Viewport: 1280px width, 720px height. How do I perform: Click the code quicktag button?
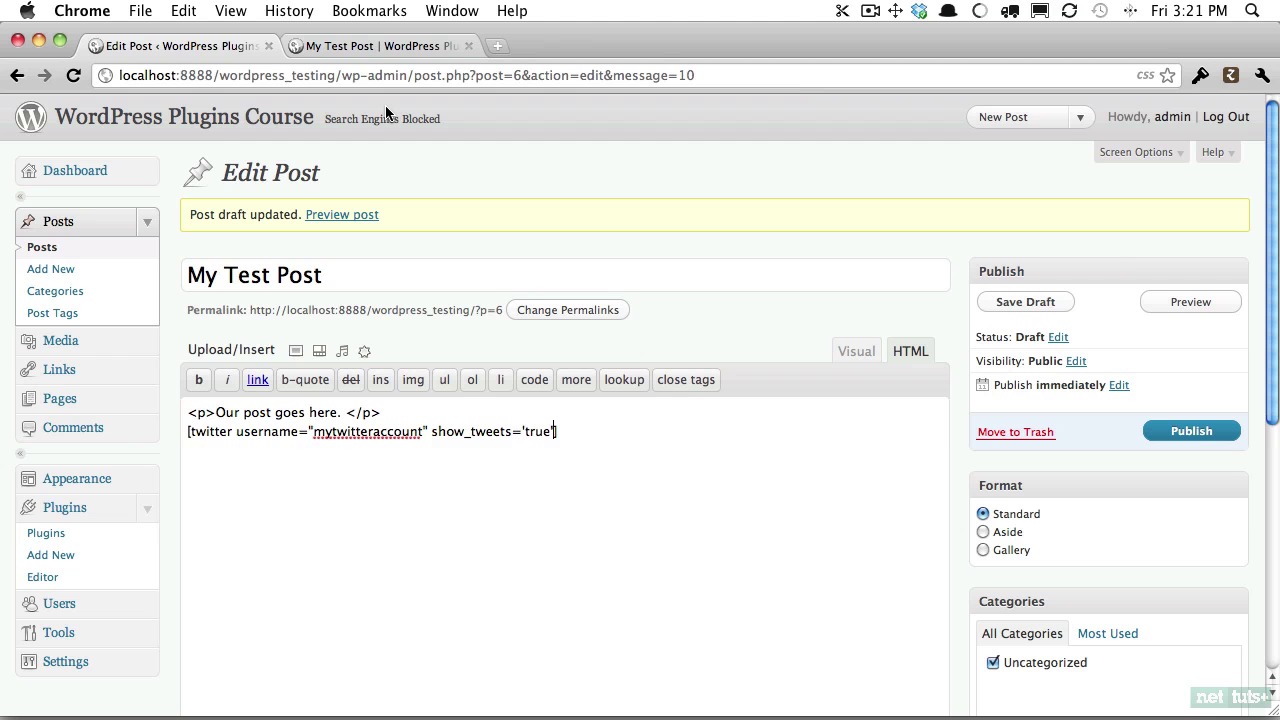[534, 380]
